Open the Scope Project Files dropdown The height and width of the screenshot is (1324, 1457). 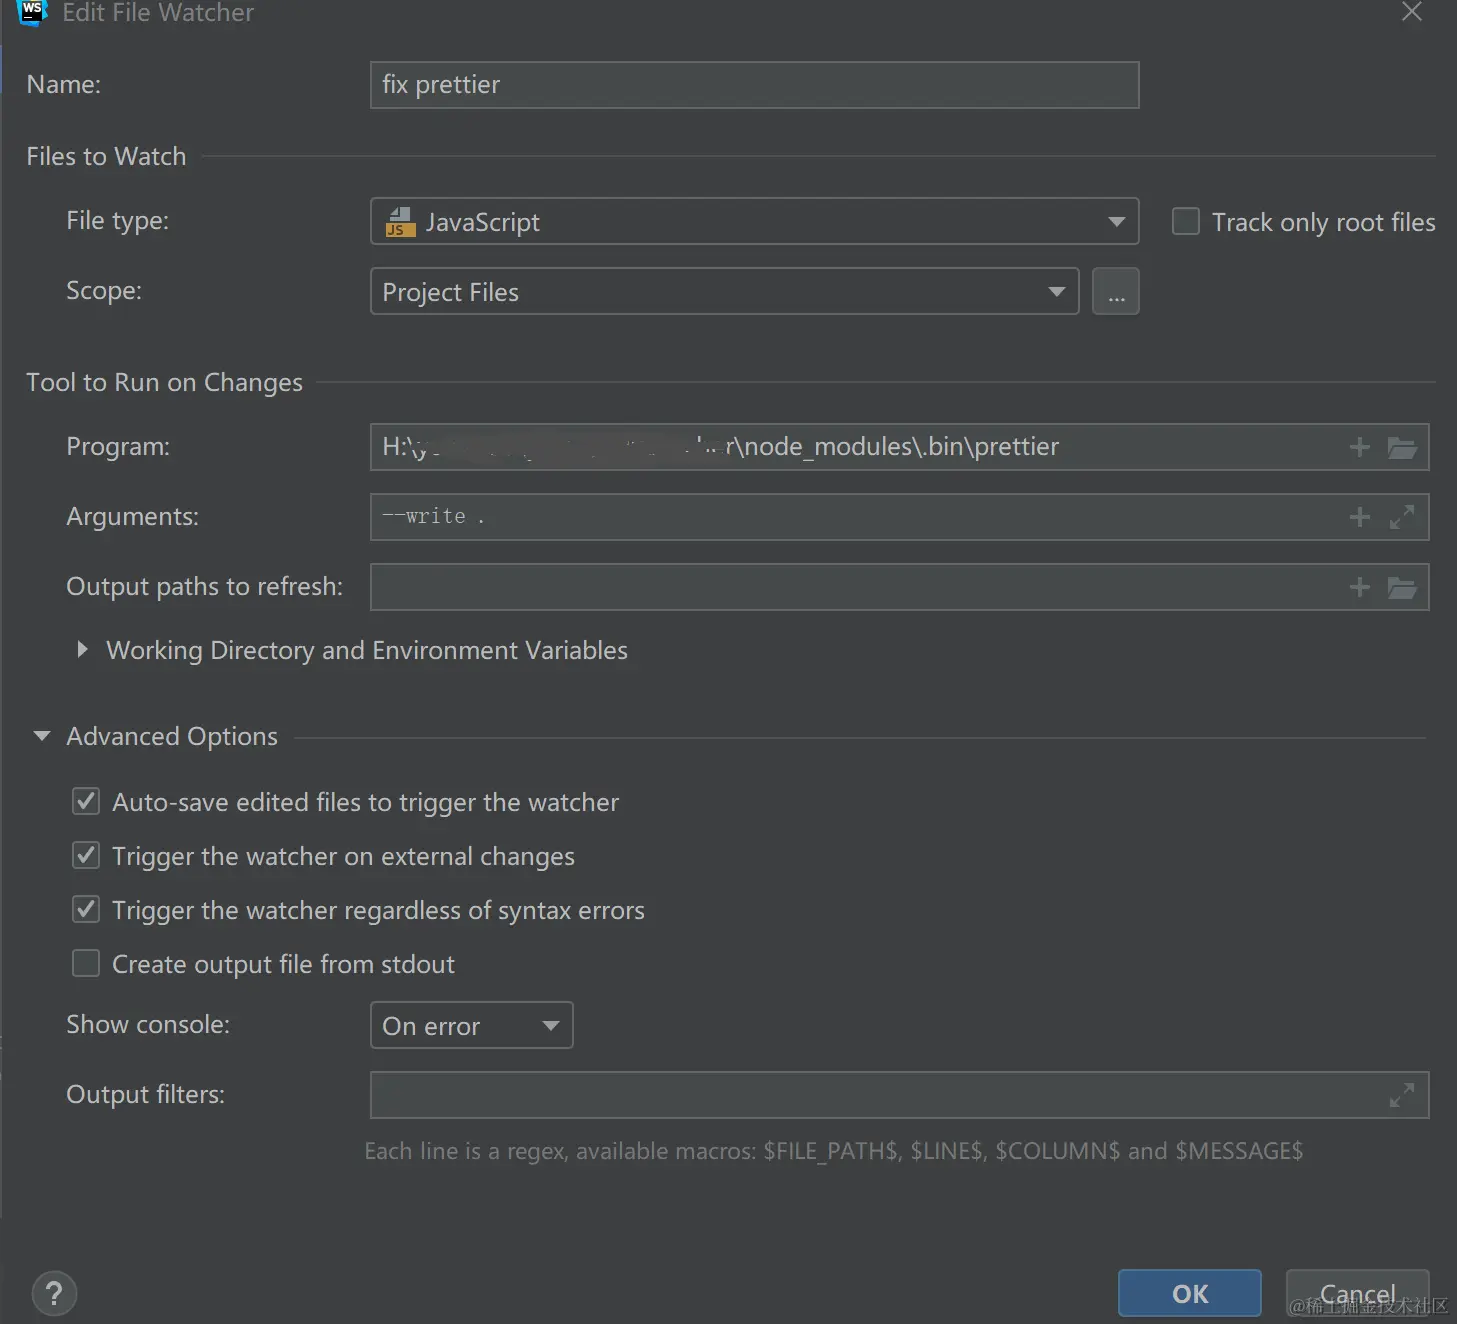724,291
